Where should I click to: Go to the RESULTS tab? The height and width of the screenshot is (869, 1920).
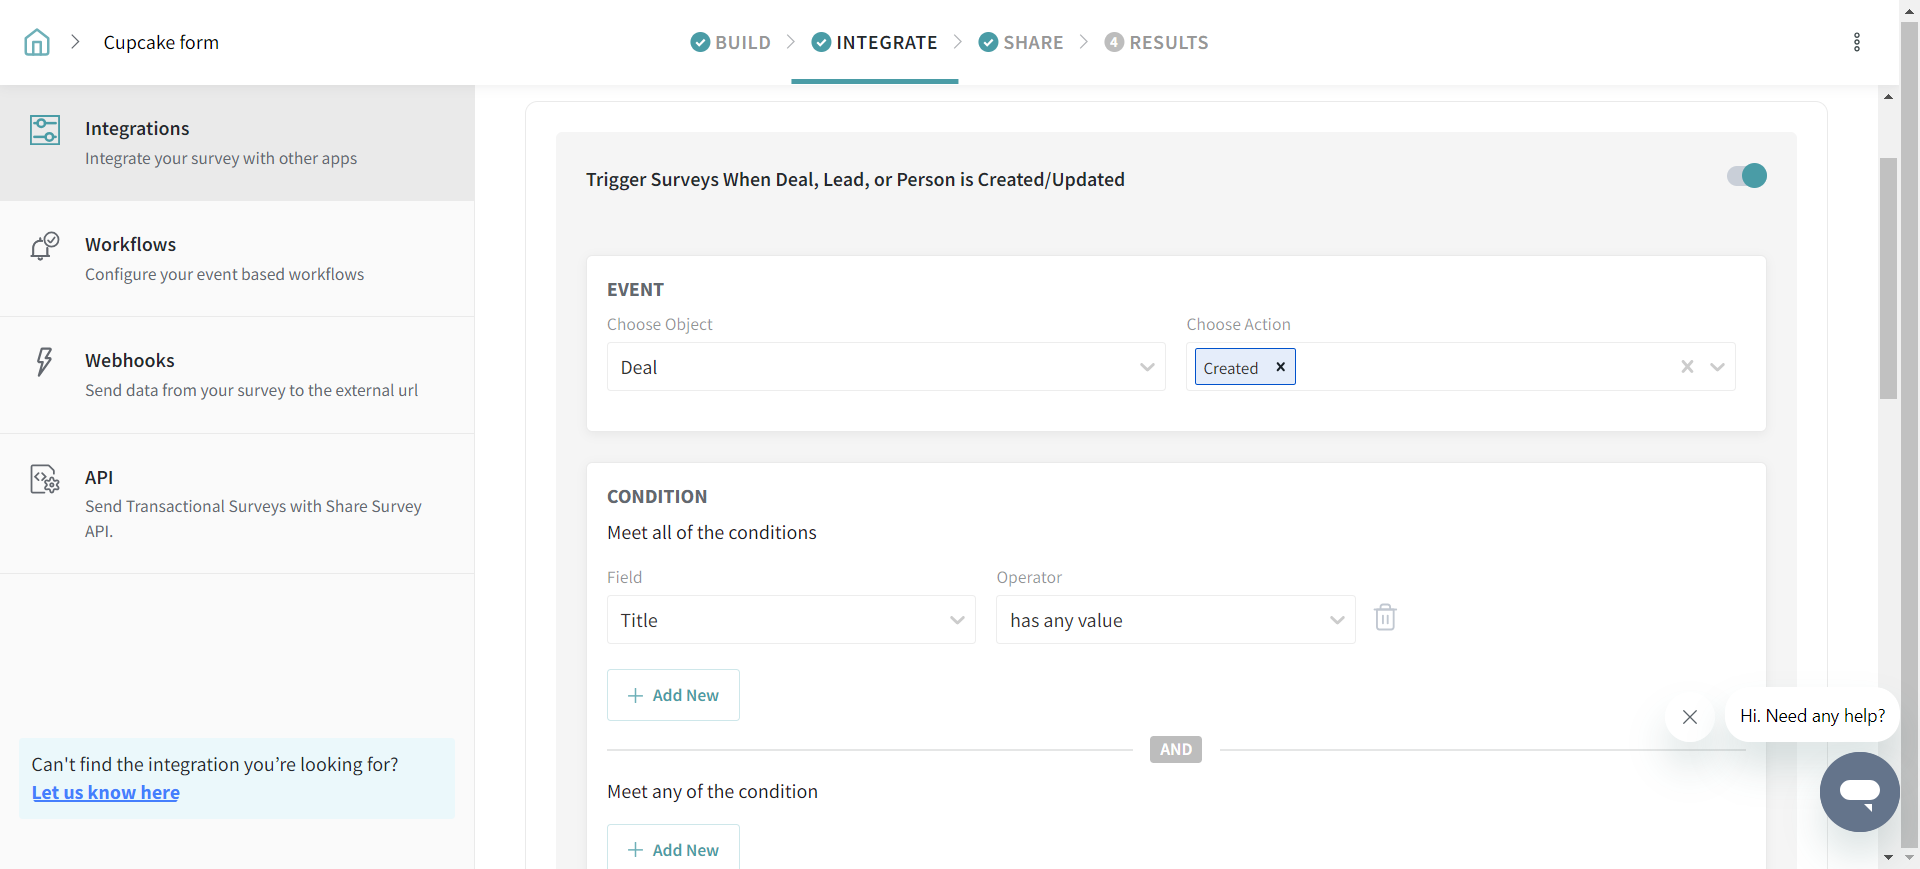click(x=1157, y=42)
